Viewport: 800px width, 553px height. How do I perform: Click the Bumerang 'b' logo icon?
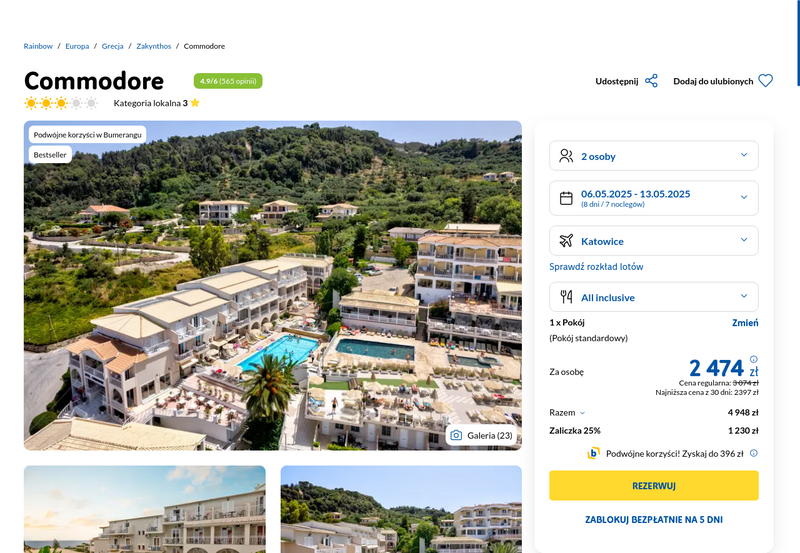(593, 453)
